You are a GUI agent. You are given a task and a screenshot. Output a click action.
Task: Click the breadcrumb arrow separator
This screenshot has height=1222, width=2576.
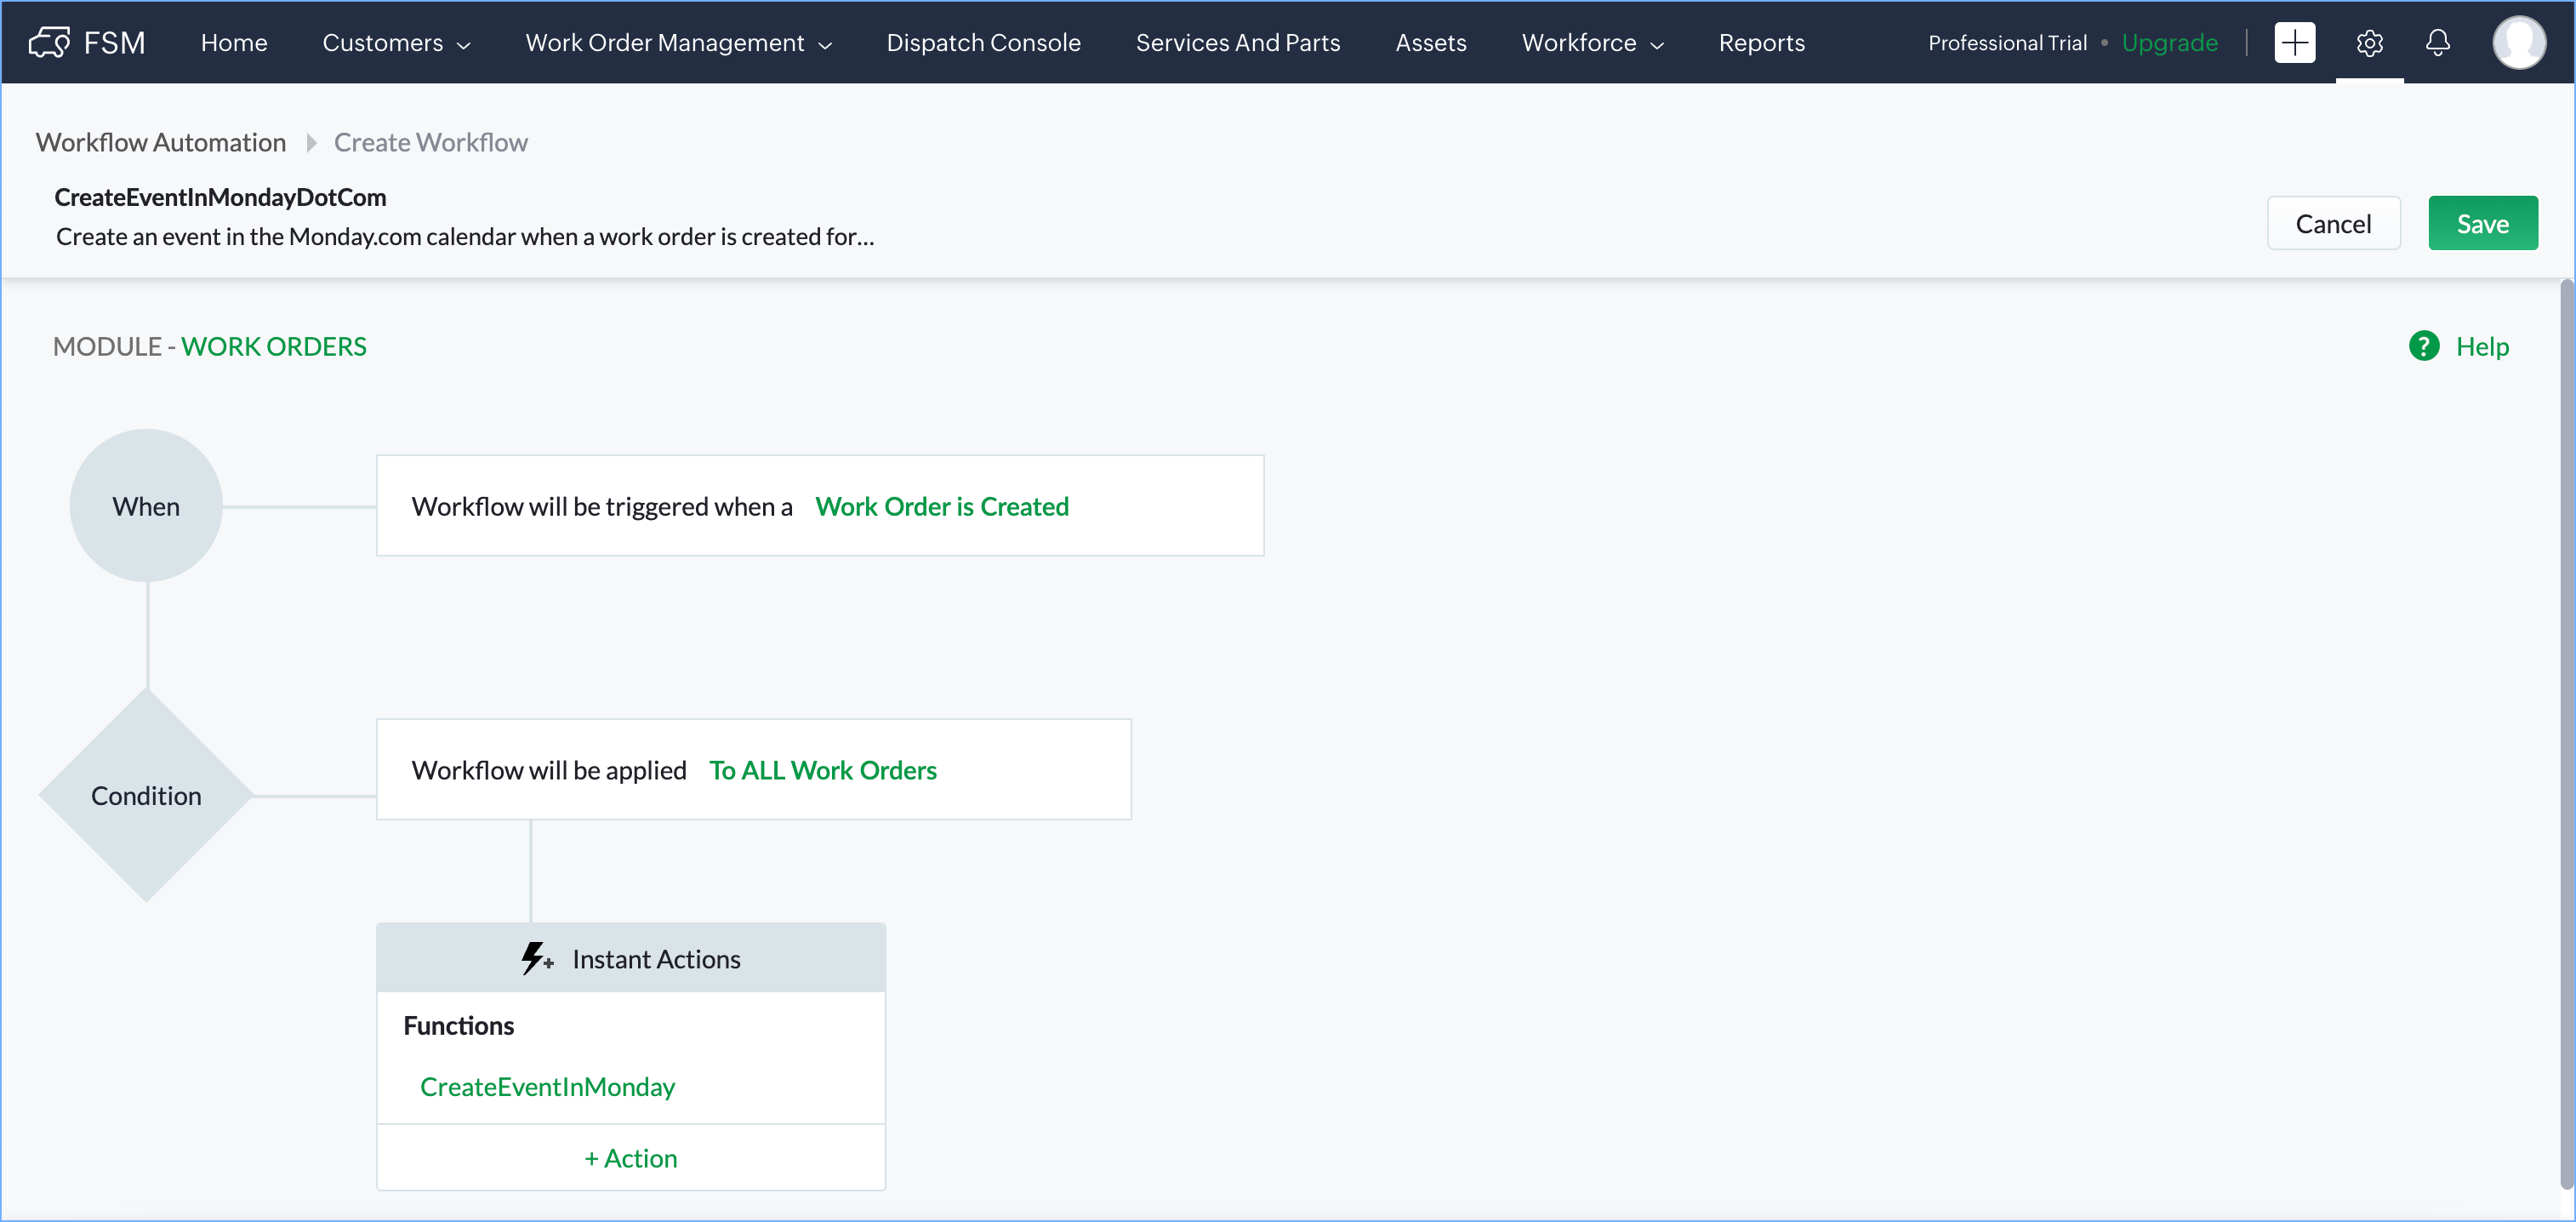[x=311, y=143]
